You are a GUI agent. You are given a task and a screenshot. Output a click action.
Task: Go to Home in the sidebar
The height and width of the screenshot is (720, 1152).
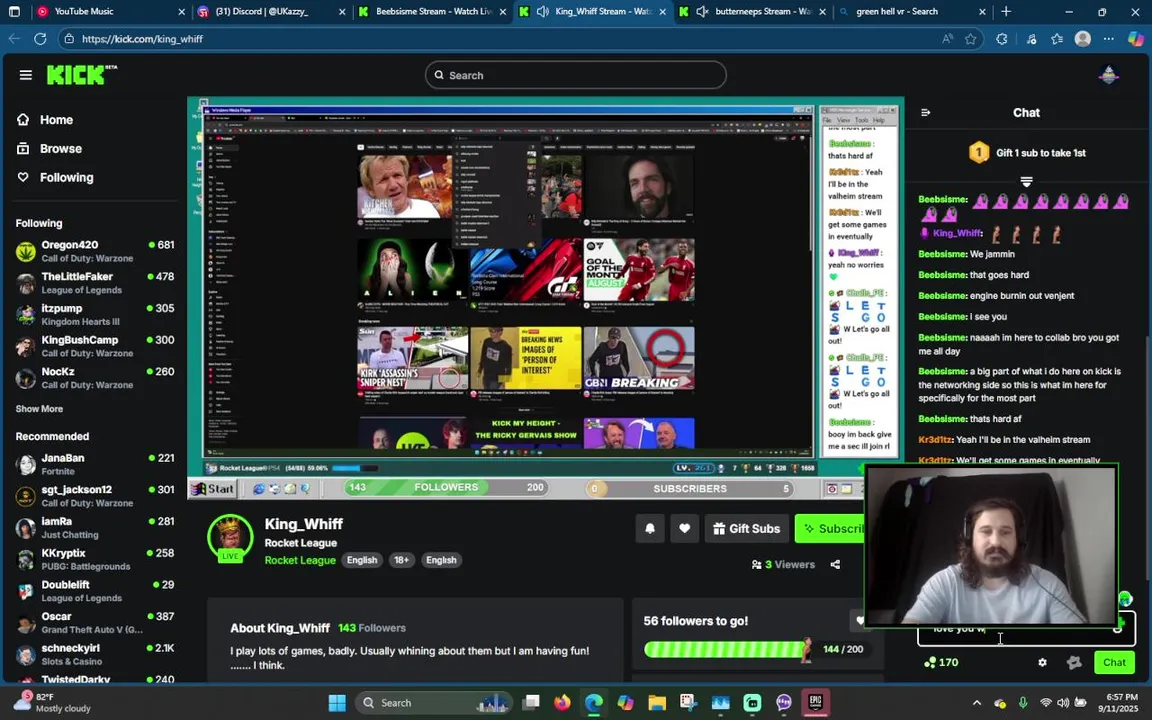point(46,120)
